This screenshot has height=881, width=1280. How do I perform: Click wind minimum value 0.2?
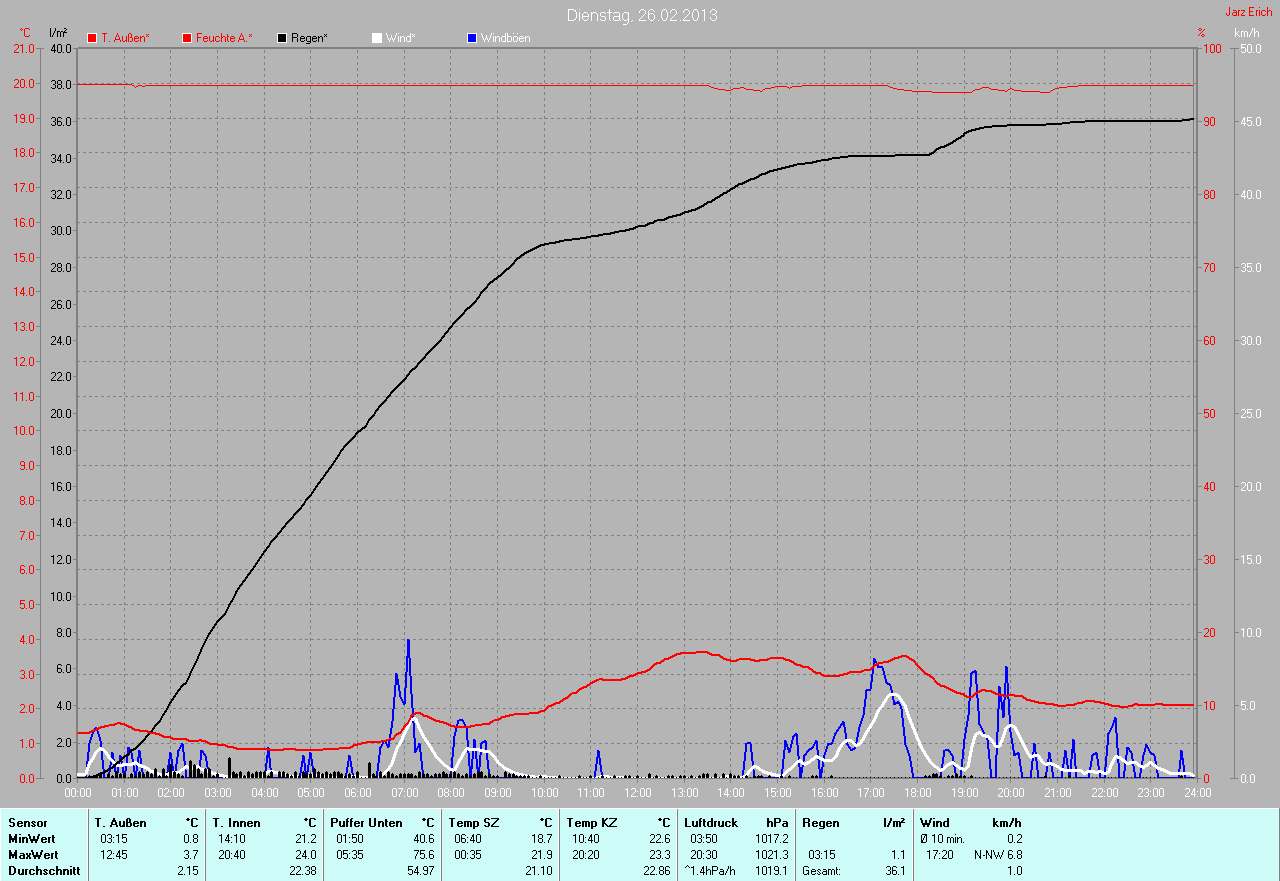pyautogui.click(x=1014, y=839)
